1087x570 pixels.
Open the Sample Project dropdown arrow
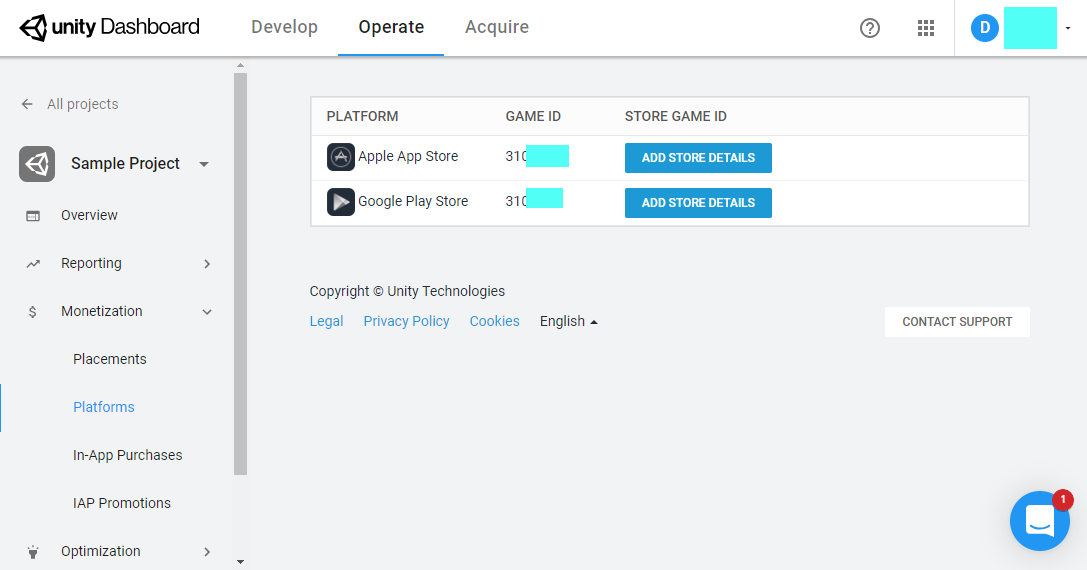click(204, 164)
